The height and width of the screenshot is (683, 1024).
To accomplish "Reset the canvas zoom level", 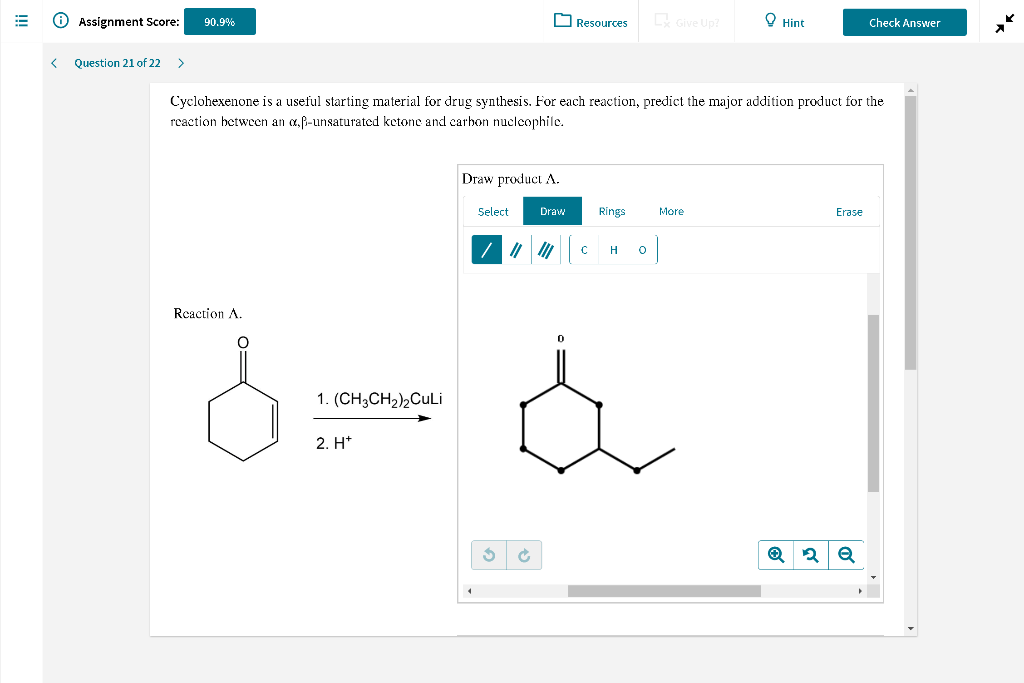I will [x=810, y=554].
